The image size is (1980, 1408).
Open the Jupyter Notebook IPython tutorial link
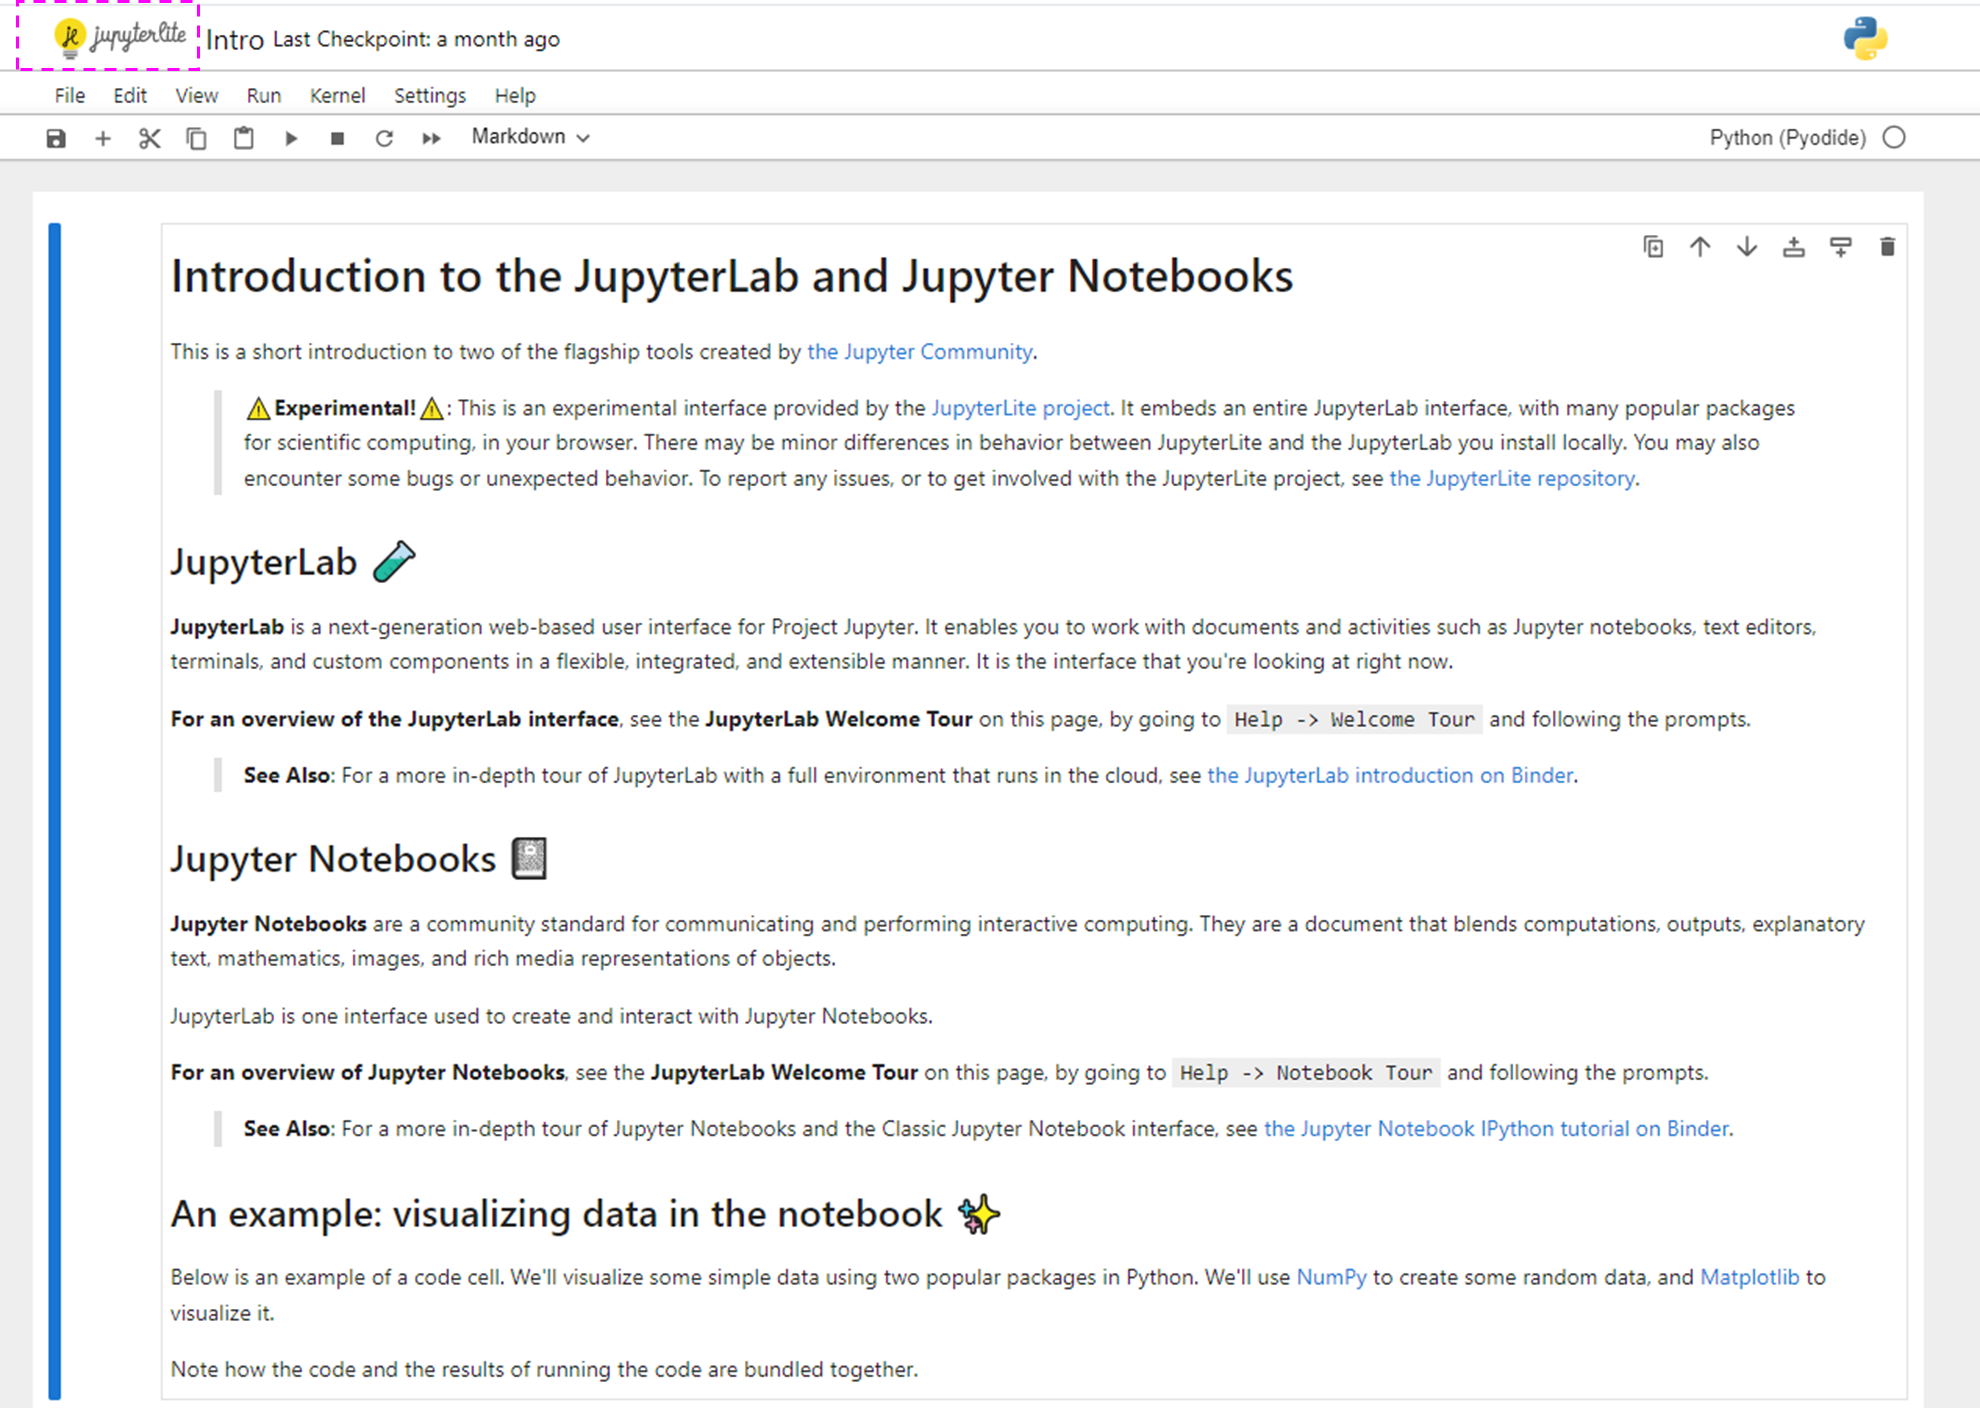(1496, 1128)
